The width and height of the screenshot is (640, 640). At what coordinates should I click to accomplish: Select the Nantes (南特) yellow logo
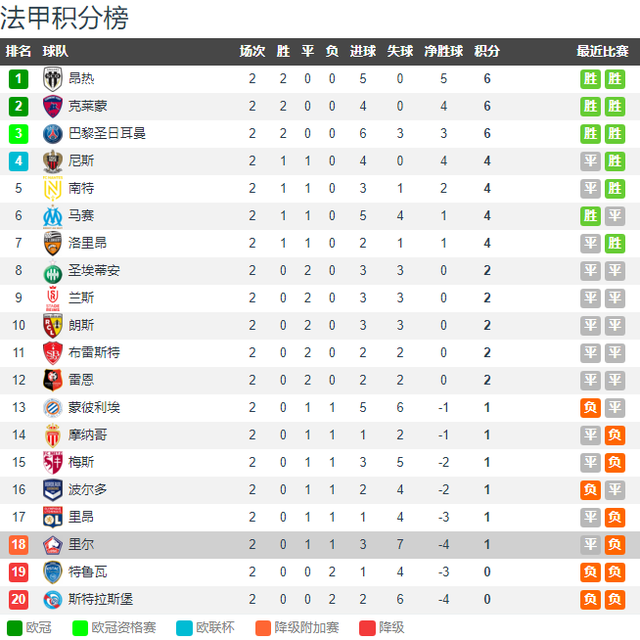tap(53, 189)
